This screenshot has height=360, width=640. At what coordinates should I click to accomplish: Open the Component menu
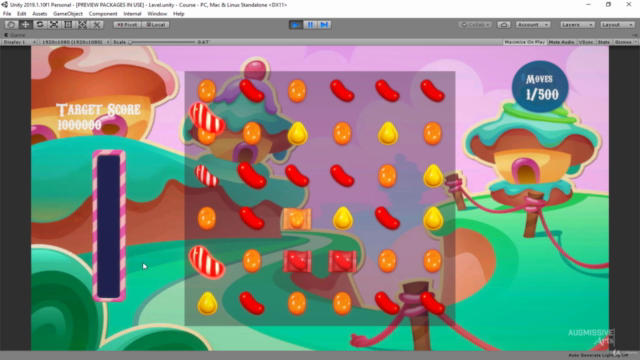103,14
